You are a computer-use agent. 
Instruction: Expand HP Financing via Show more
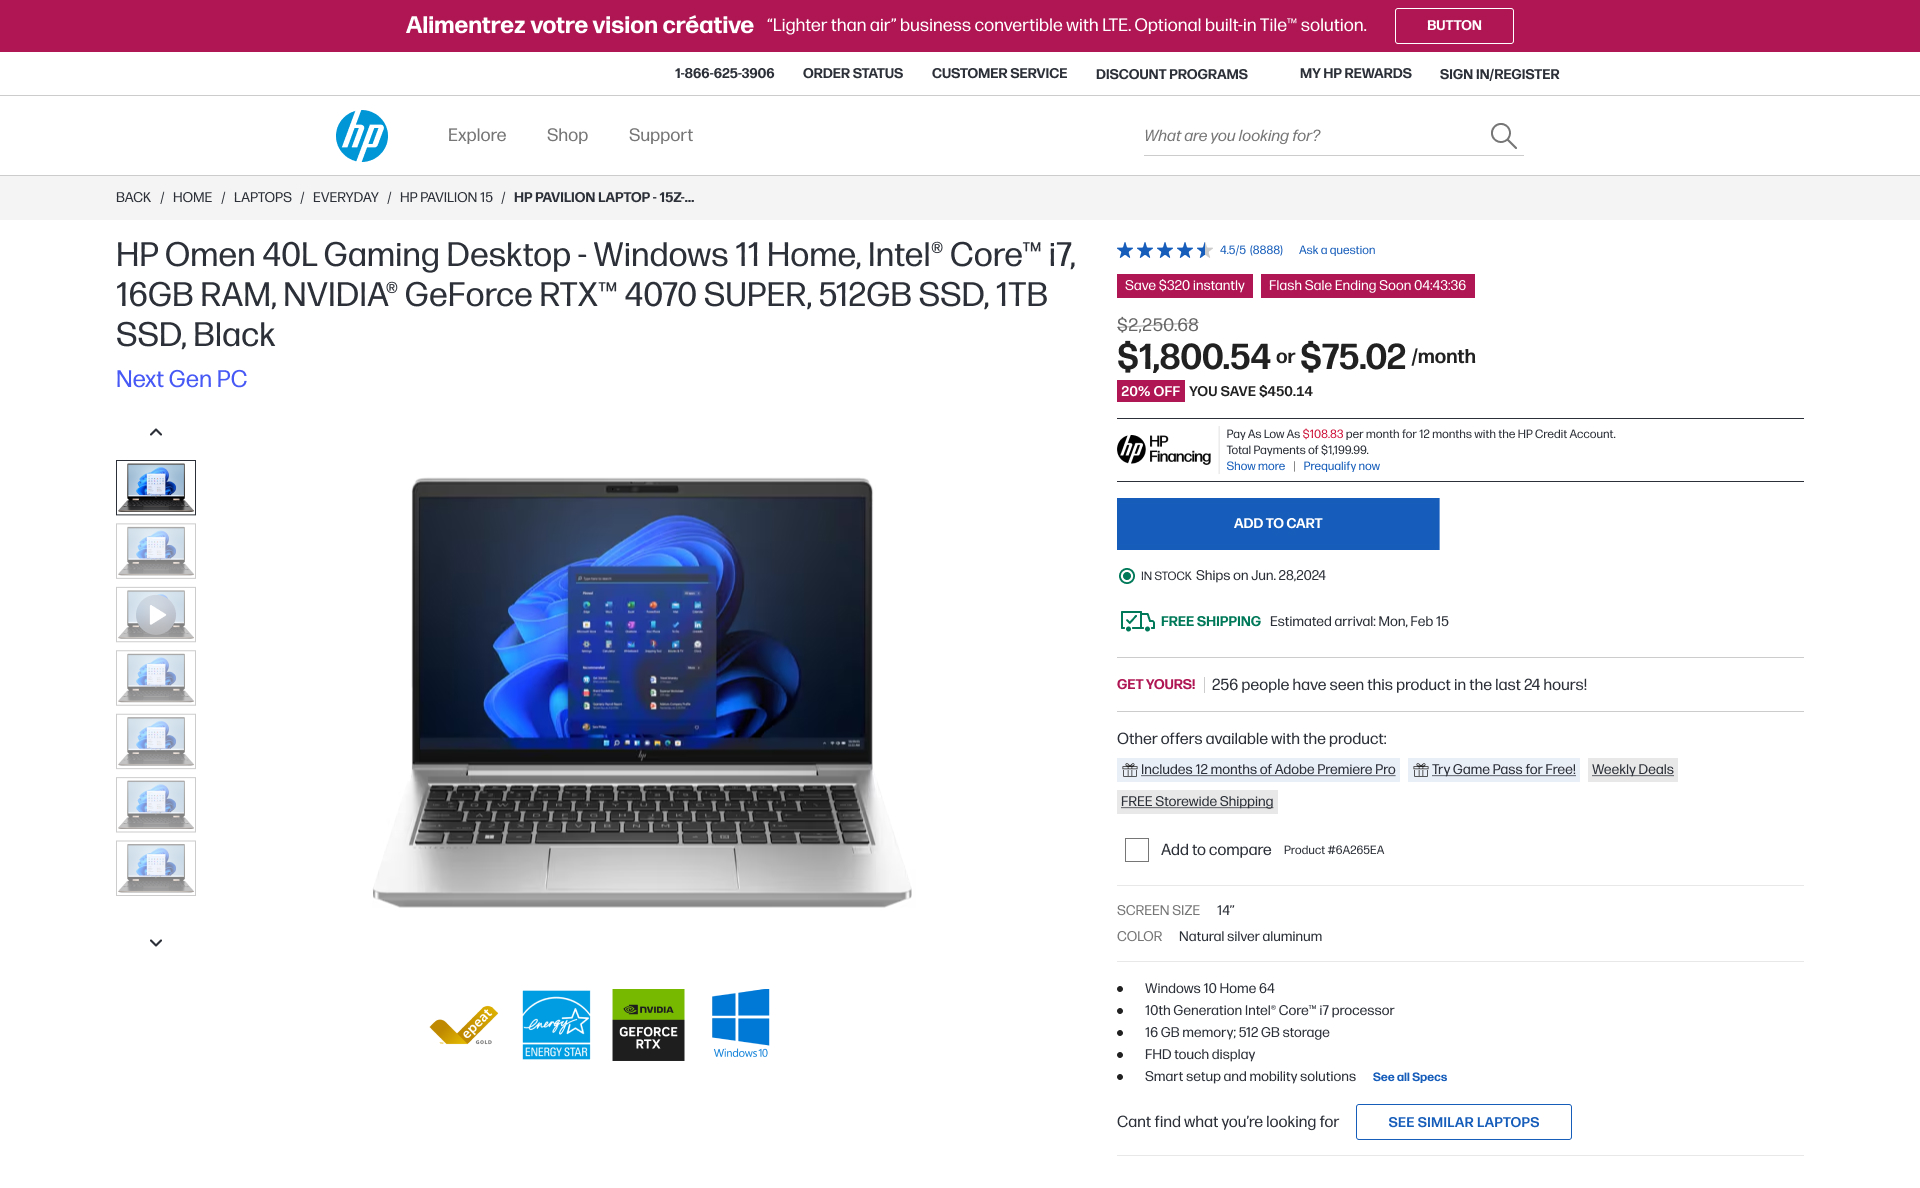coord(1255,466)
